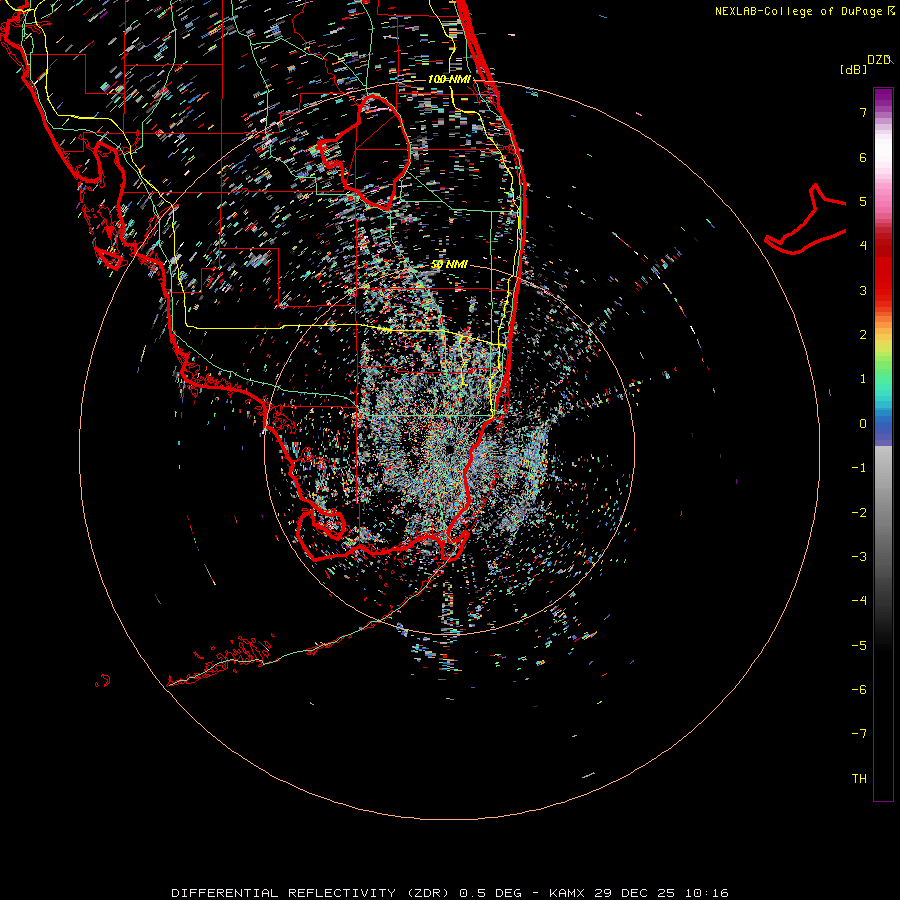Click the -7 tick label on the scale
Image resolution: width=900 pixels, height=900 pixels.
[859, 734]
